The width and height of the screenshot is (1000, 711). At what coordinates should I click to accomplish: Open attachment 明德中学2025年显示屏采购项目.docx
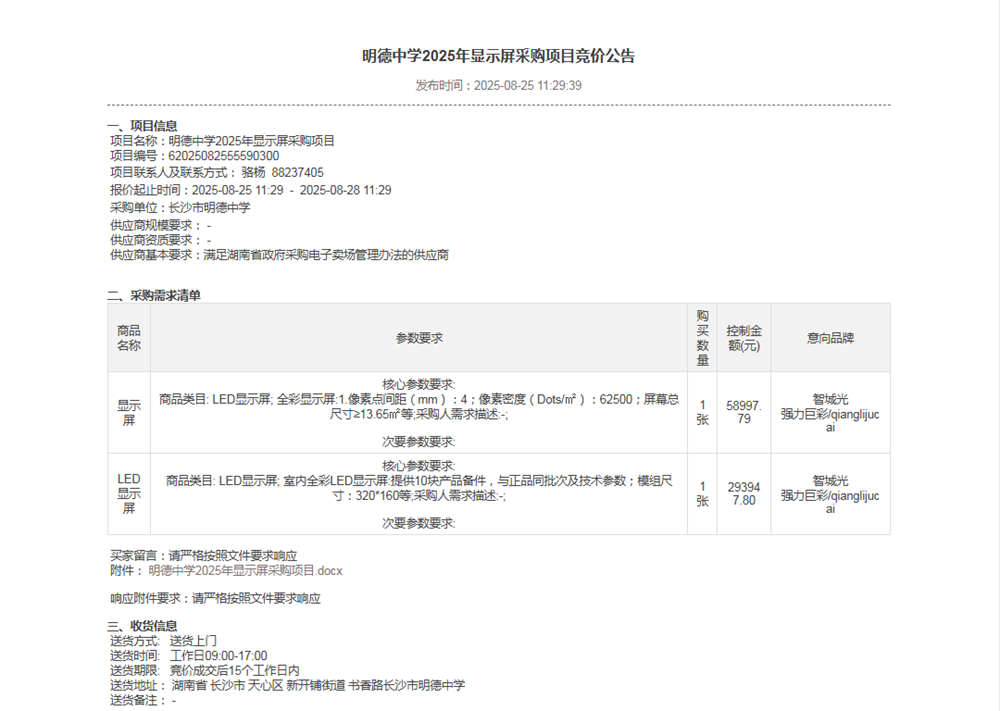pyautogui.click(x=246, y=571)
